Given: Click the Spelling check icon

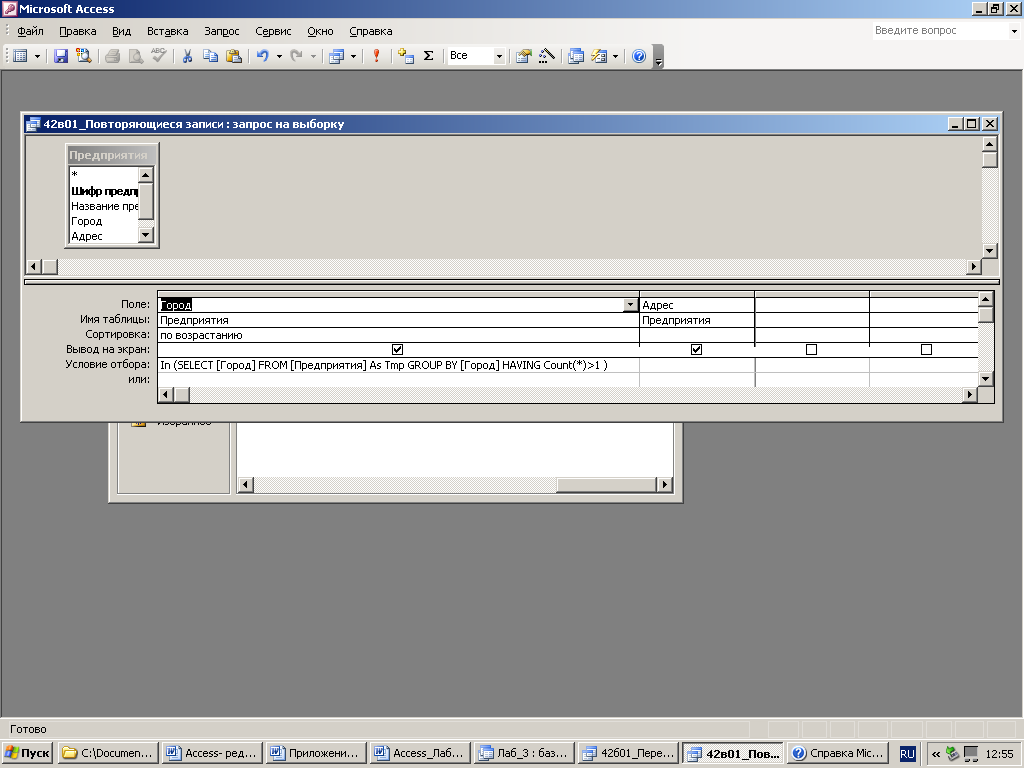Looking at the screenshot, I should point(159,56).
